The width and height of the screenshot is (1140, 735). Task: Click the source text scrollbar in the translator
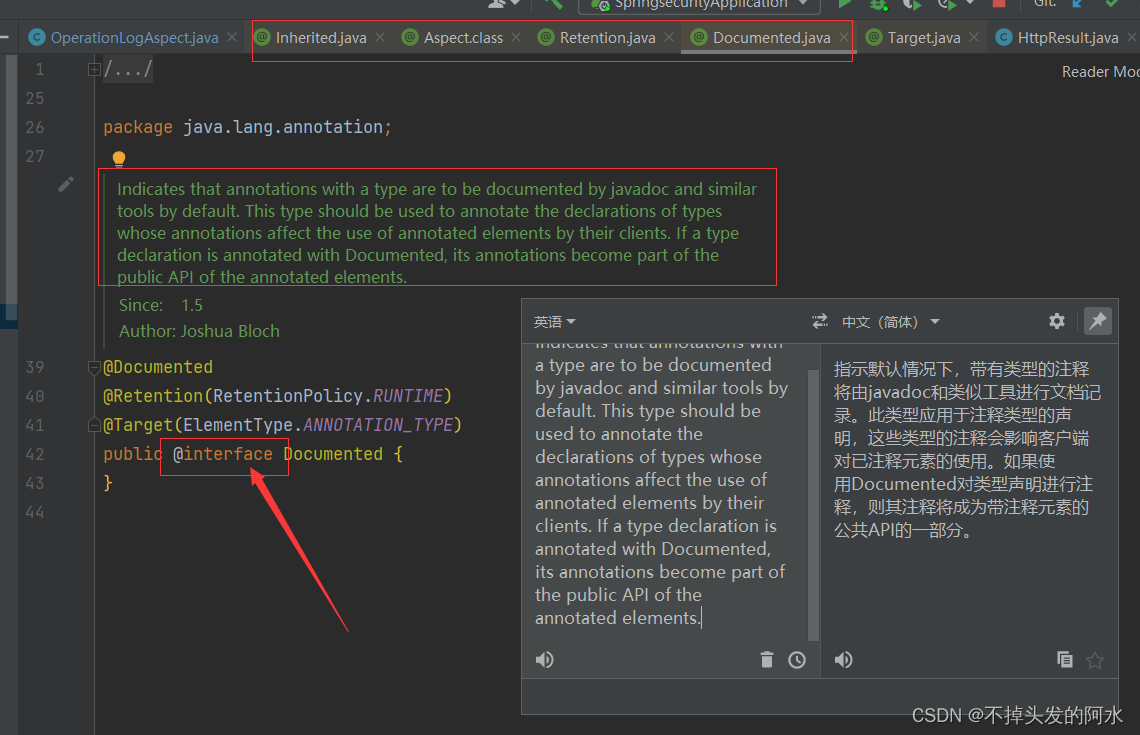[814, 505]
